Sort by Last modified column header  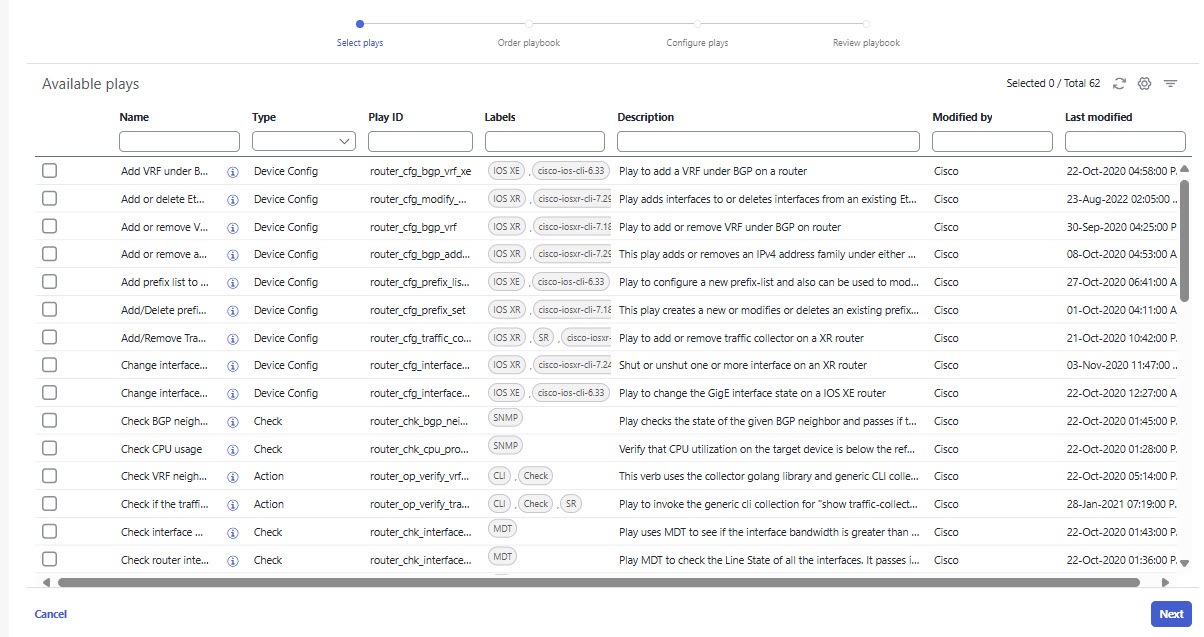[x=1099, y=117]
